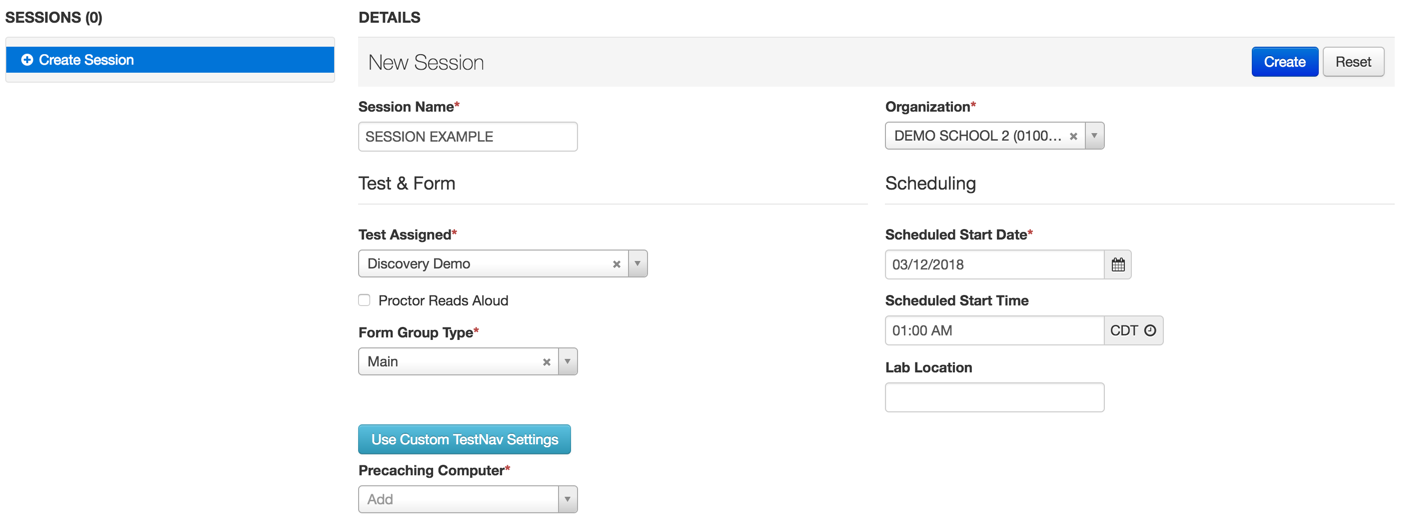The width and height of the screenshot is (1402, 525).
Task: Click the clock icon beside CDT
Action: pyautogui.click(x=1150, y=331)
